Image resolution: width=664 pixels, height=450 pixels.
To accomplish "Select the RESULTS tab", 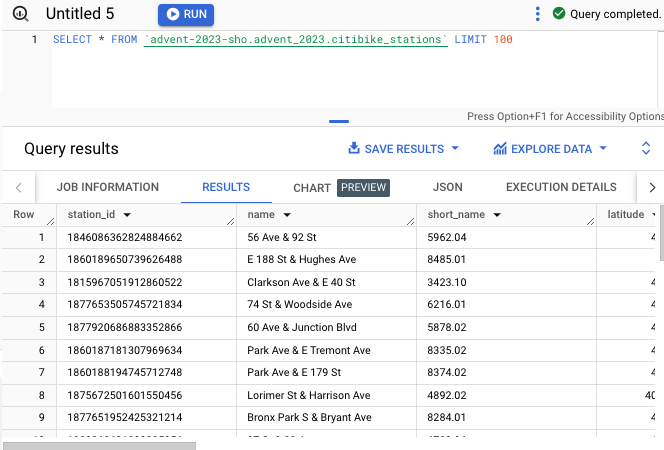I will 226,187.
